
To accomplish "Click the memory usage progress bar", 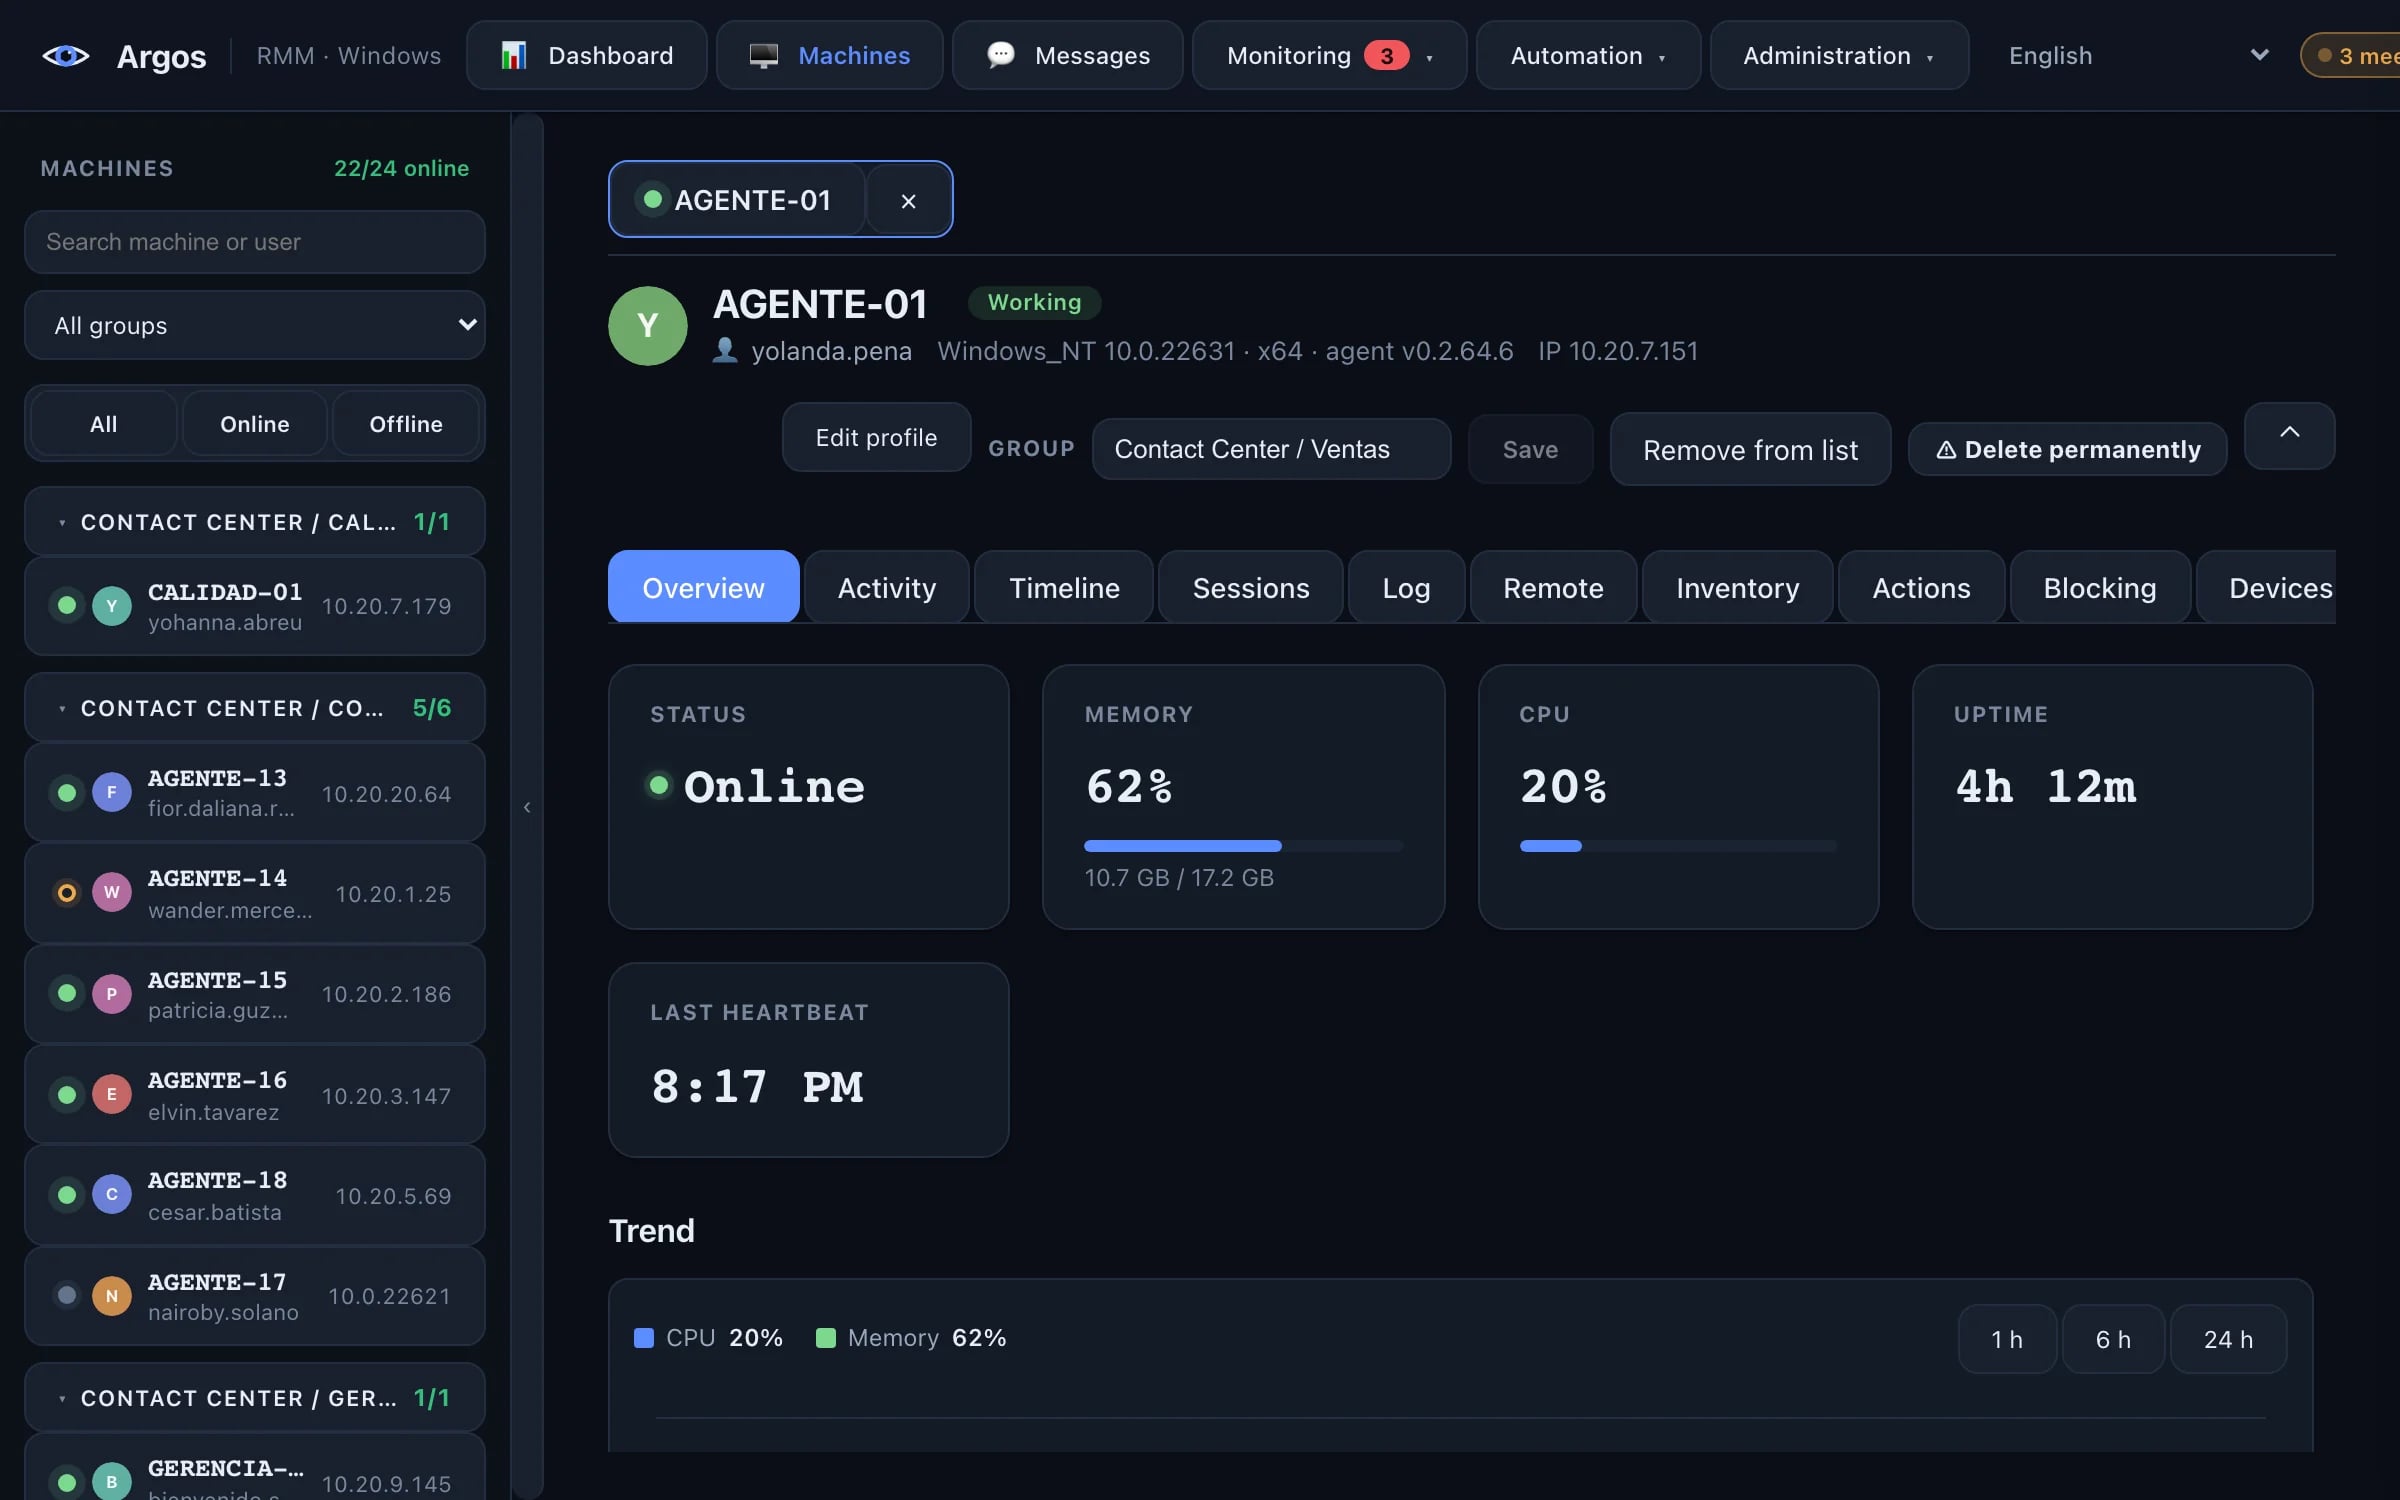I will [x=1243, y=846].
